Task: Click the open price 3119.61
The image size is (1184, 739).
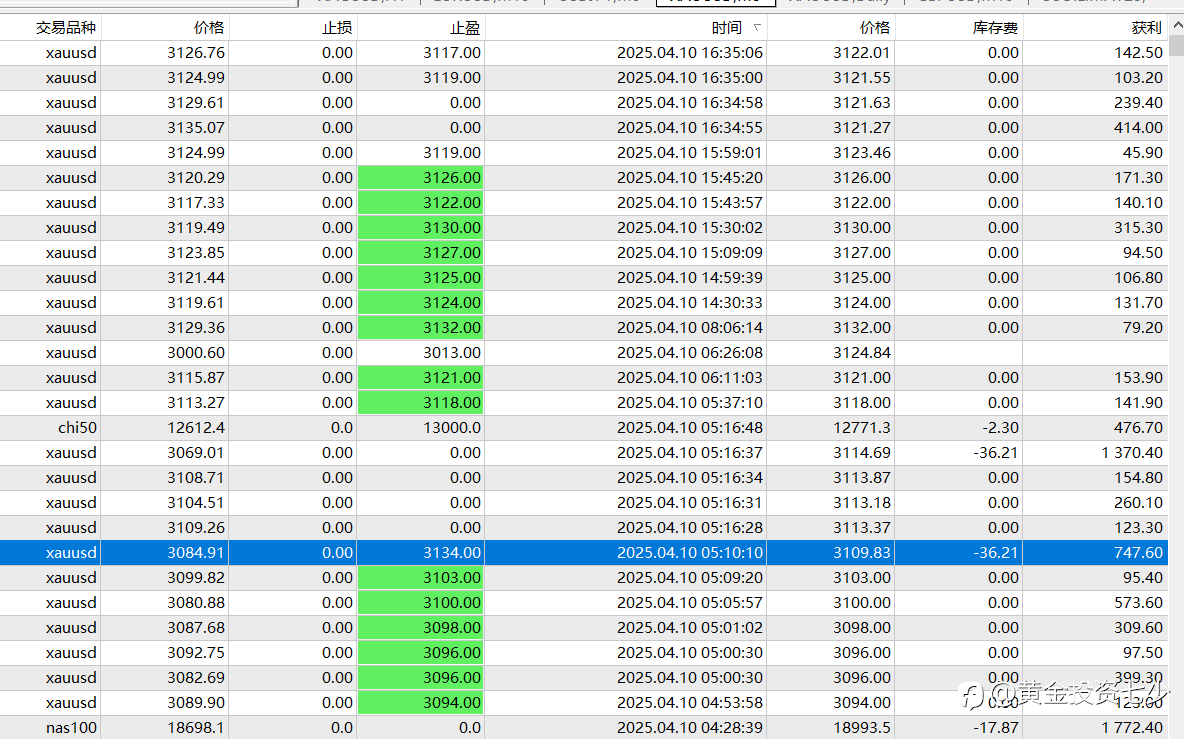Action: [196, 303]
